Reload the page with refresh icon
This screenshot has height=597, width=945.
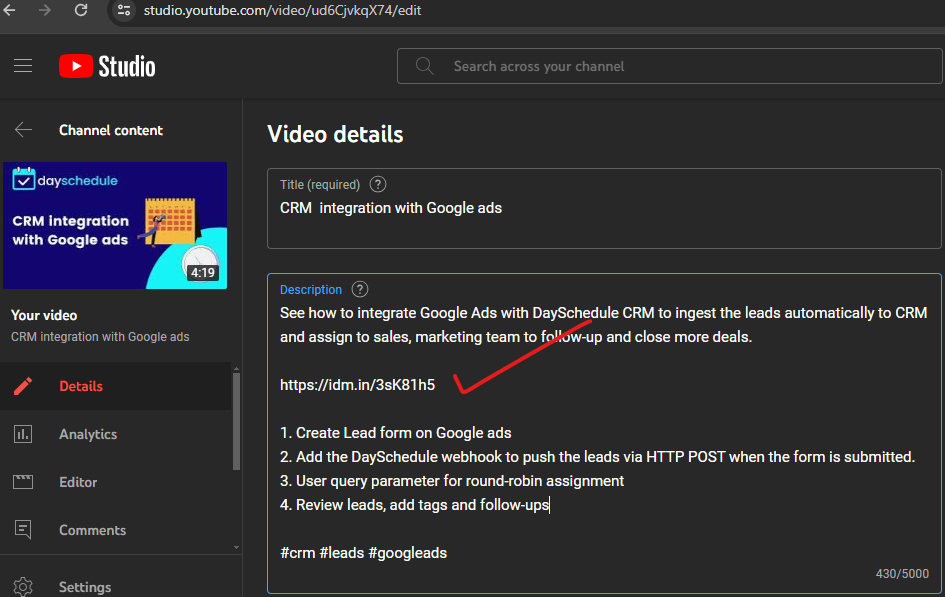tap(81, 10)
